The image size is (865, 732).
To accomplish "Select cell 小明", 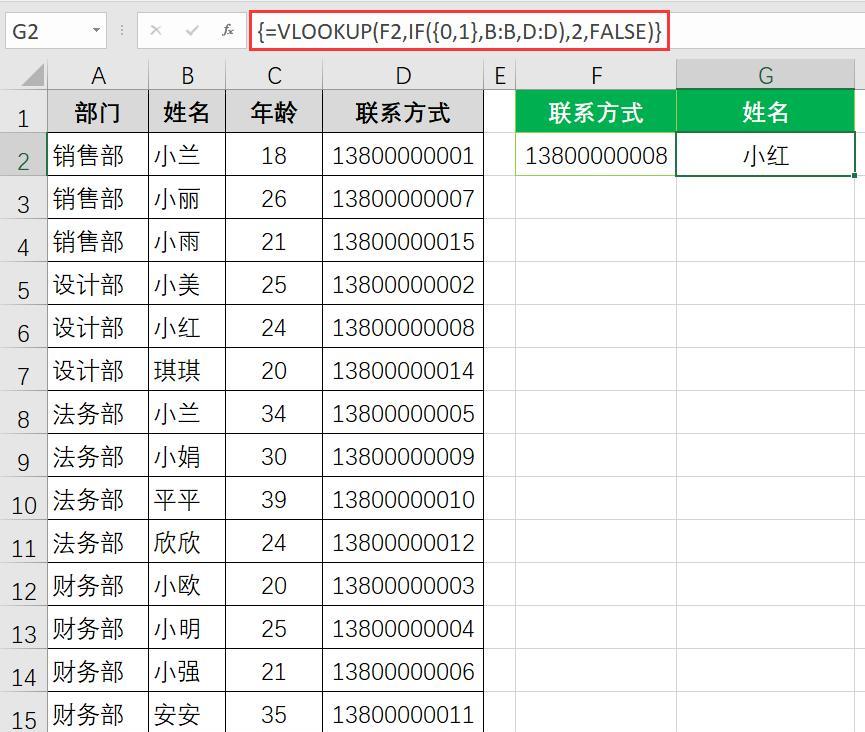I will 187,628.
